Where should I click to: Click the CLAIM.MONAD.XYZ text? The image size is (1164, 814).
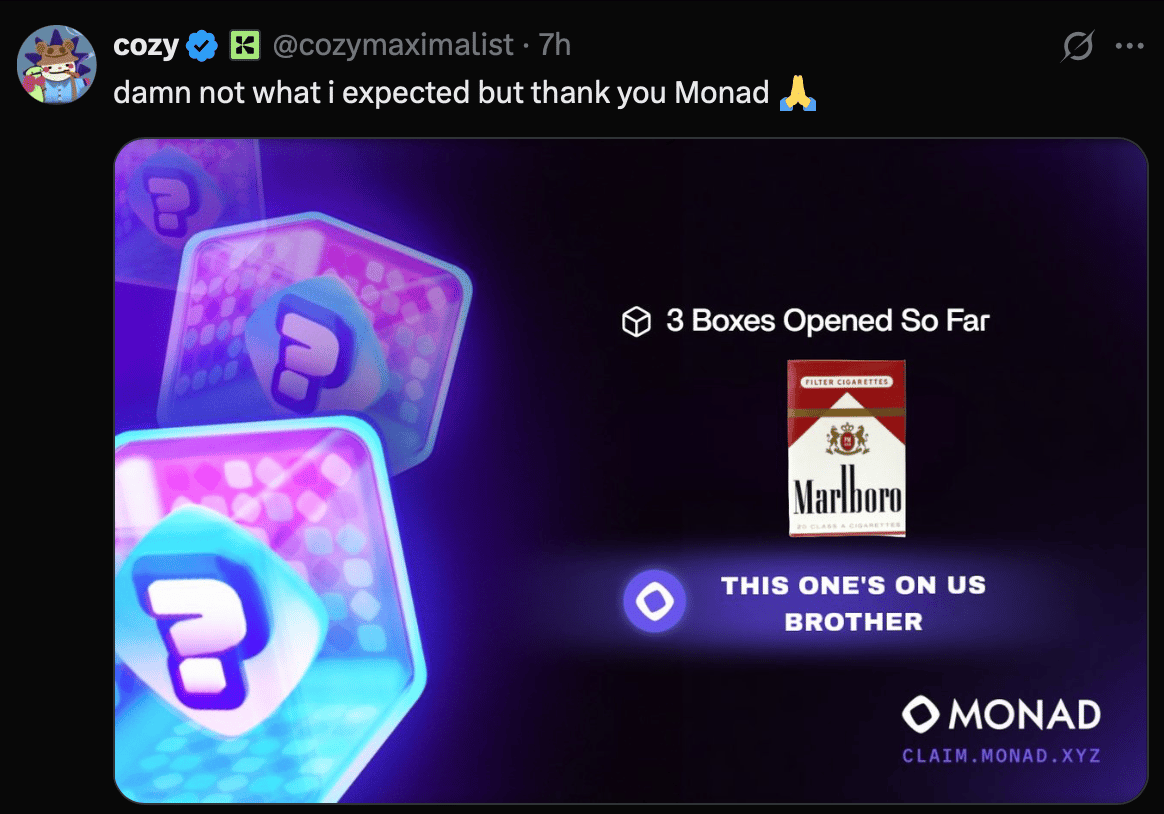(1001, 756)
